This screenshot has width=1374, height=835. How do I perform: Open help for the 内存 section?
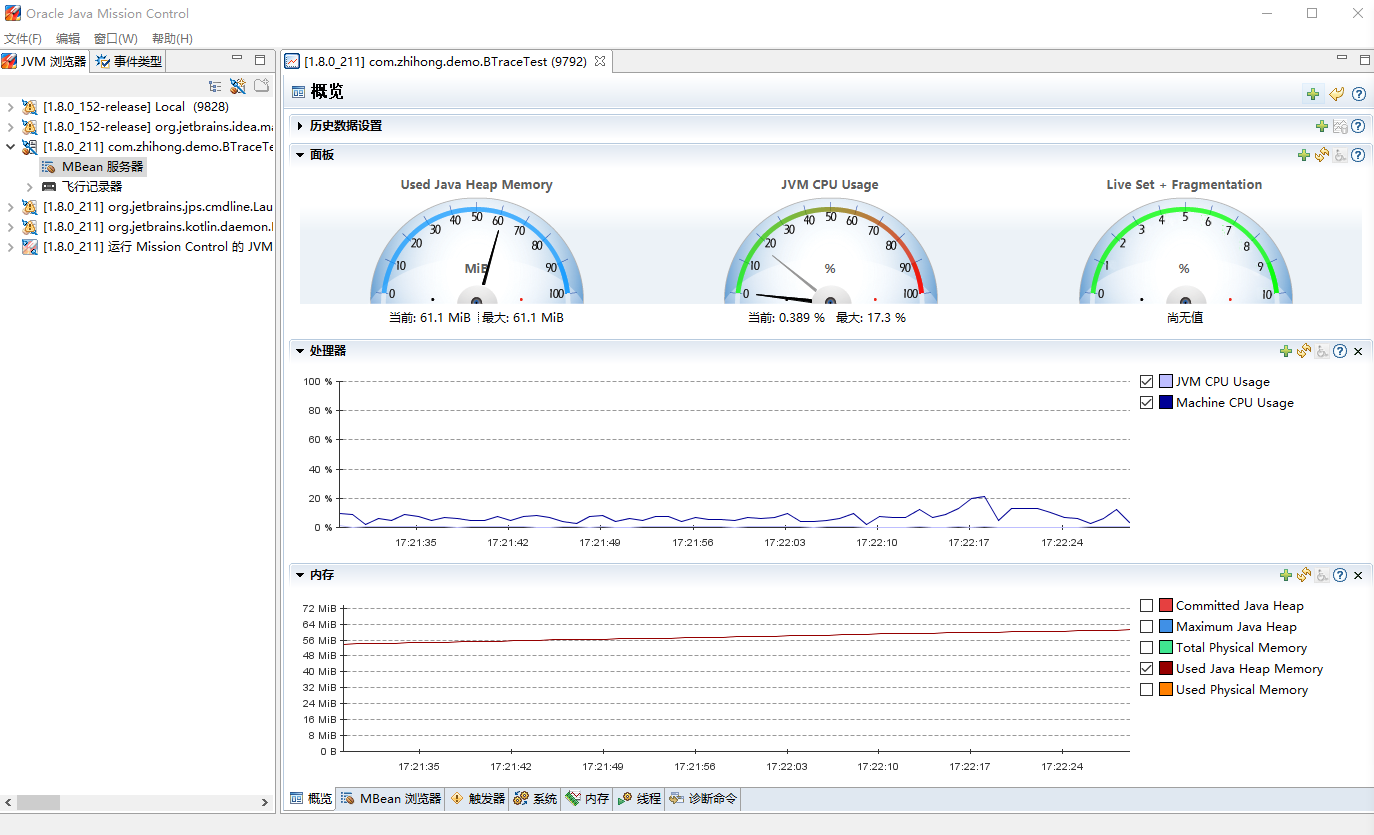pos(1340,575)
